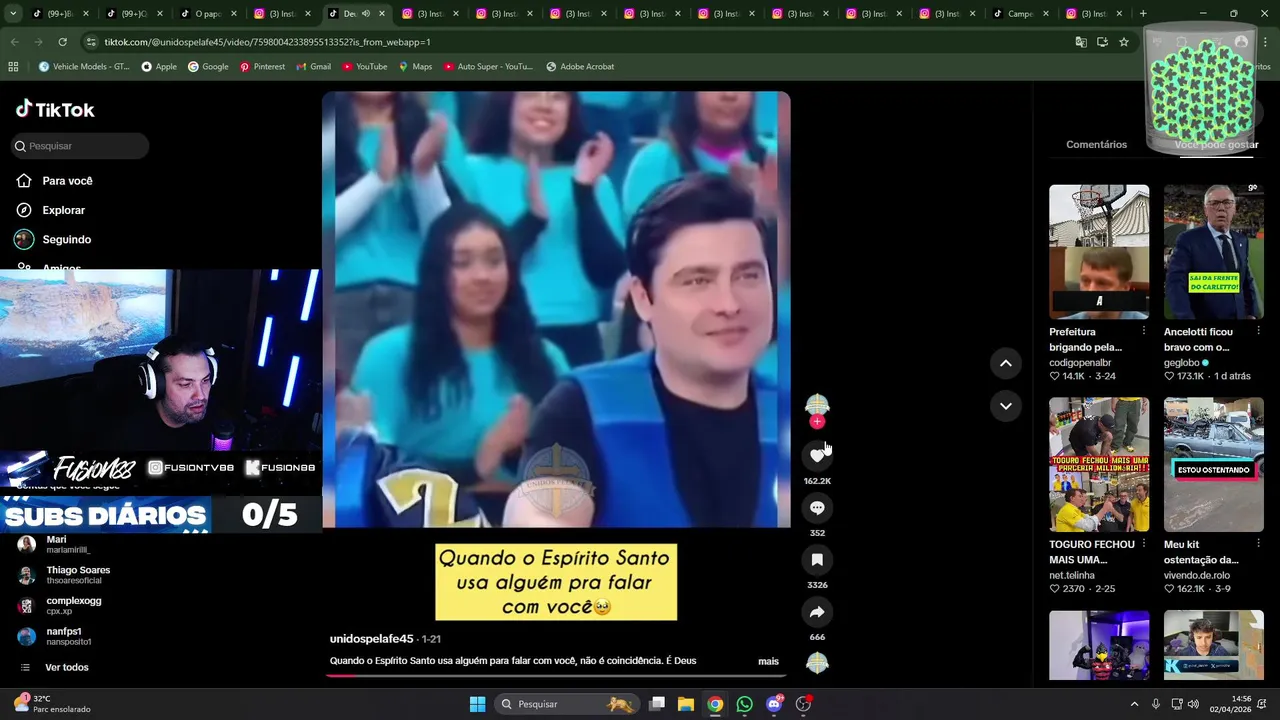Screen dimensions: 1280x720
Task: Open Ancelotti ficou bravo video thumbnail
Action: pos(1214,252)
